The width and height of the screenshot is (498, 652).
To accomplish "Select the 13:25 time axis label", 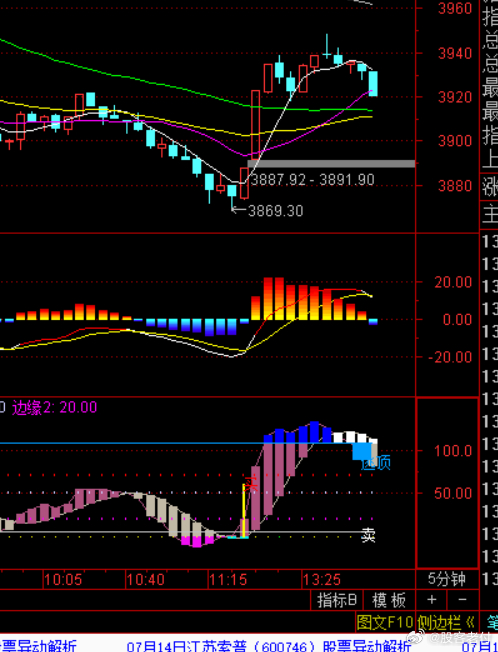I will click(x=322, y=579).
